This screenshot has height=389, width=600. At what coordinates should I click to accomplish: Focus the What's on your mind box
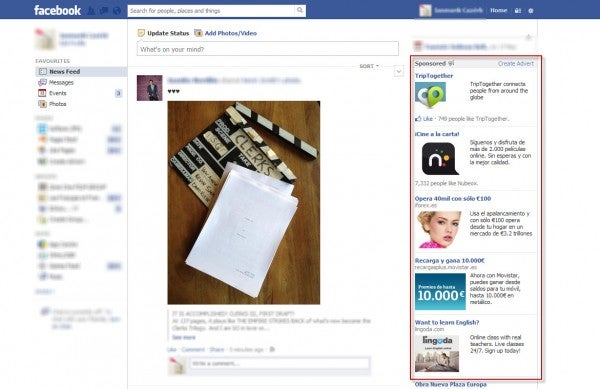267,49
